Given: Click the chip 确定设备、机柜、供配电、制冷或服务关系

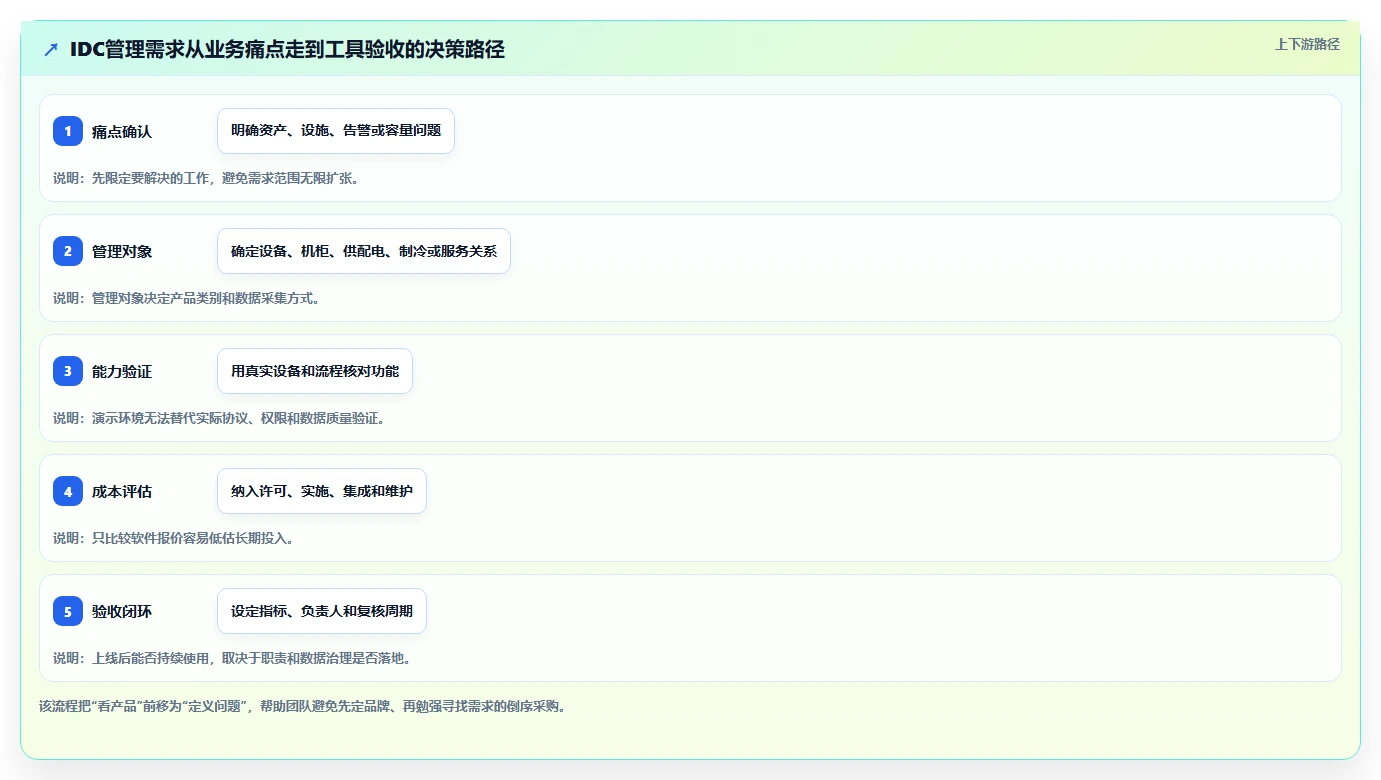Looking at the screenshot, I should [x=364, y=251].
